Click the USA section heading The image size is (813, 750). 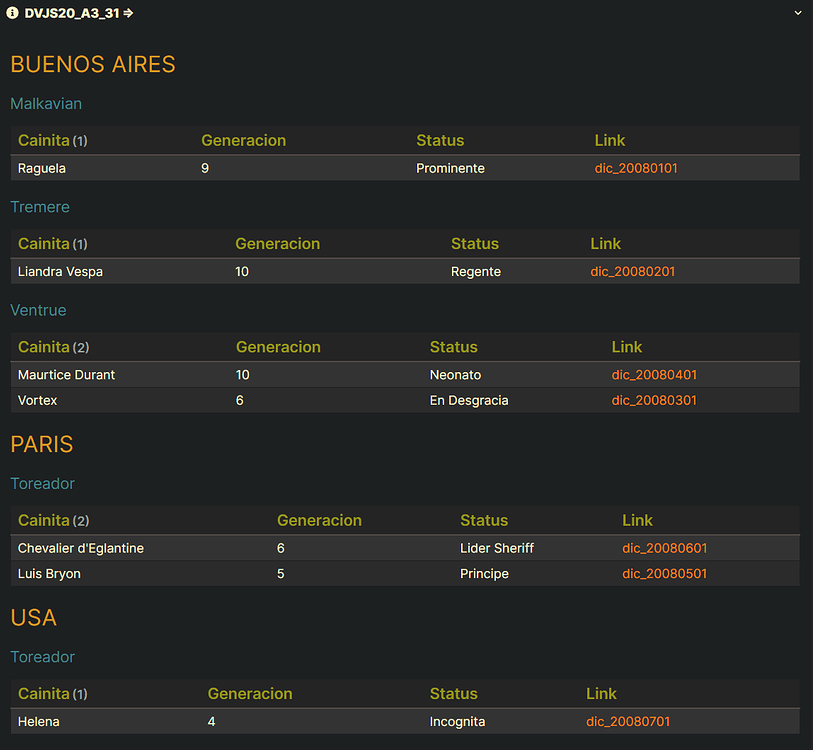click(33, 618)
